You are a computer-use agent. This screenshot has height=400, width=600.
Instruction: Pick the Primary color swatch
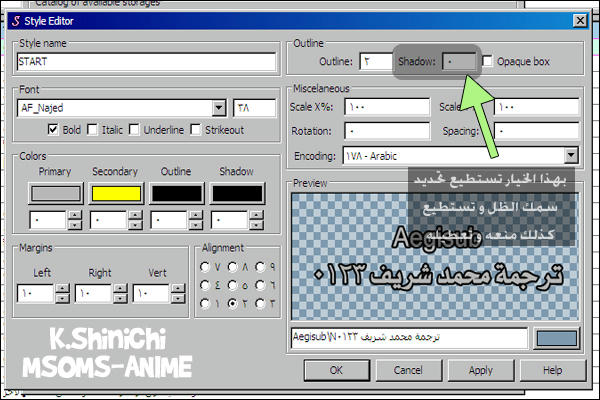[54, 192]
